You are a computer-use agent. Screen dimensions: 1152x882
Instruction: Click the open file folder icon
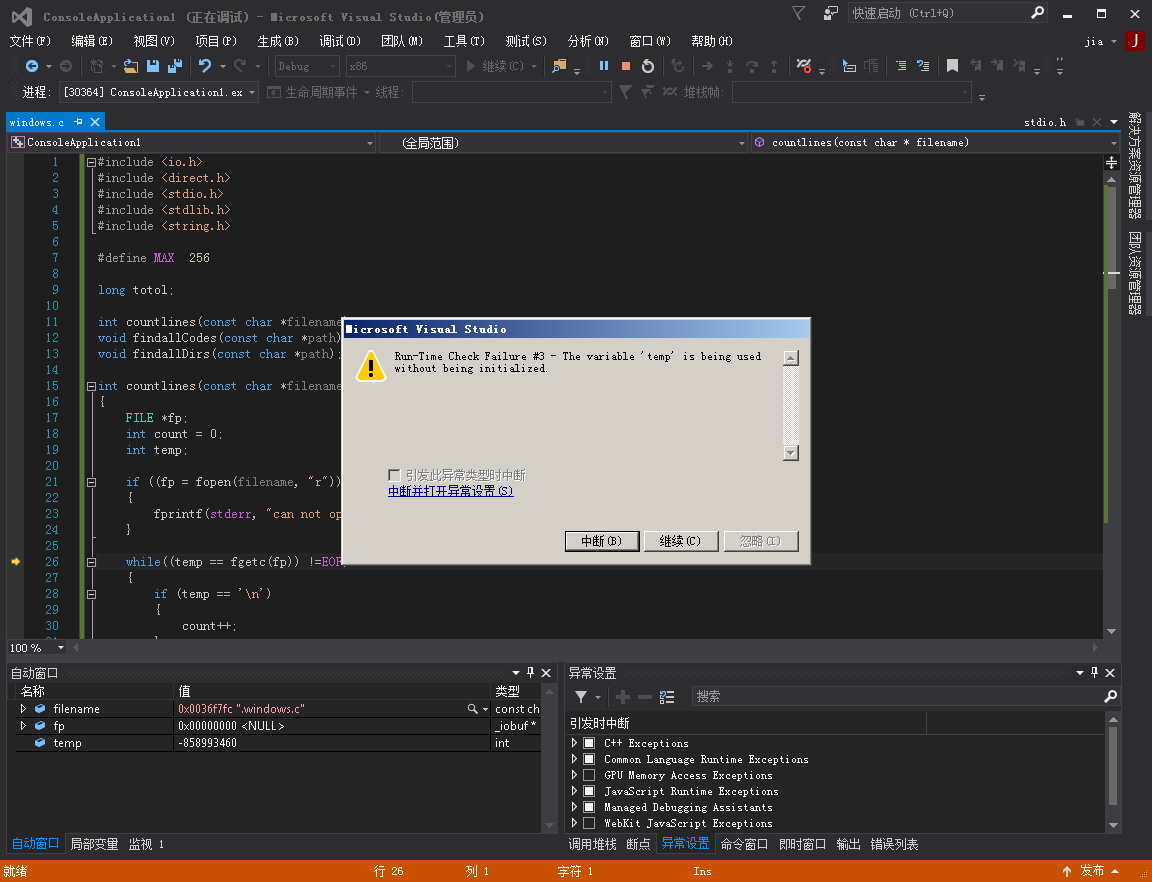click(131, 66)
